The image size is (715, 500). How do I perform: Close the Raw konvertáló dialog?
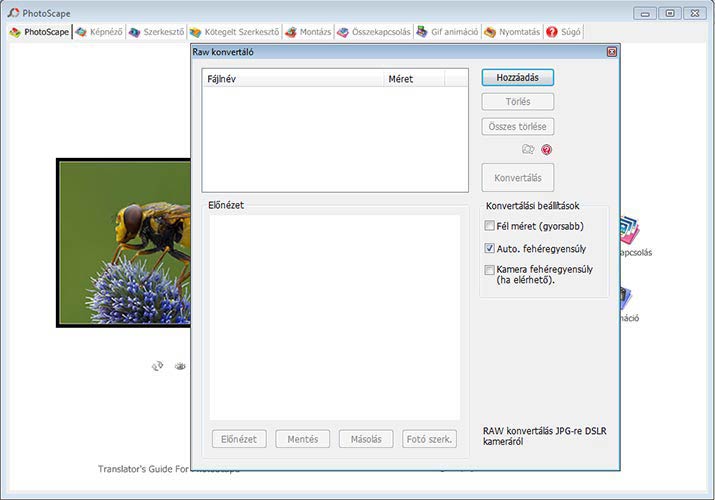click(x=611, y=51)
